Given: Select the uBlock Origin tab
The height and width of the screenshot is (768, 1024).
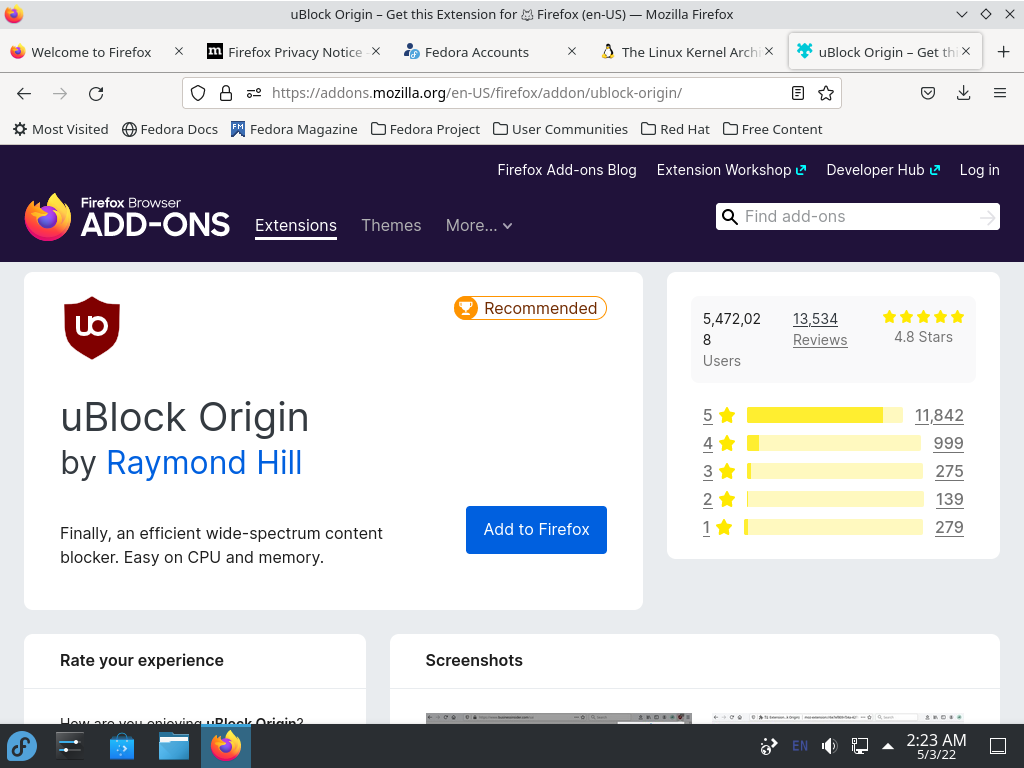Looking at the screenshot, I should [x=884, y=52].
